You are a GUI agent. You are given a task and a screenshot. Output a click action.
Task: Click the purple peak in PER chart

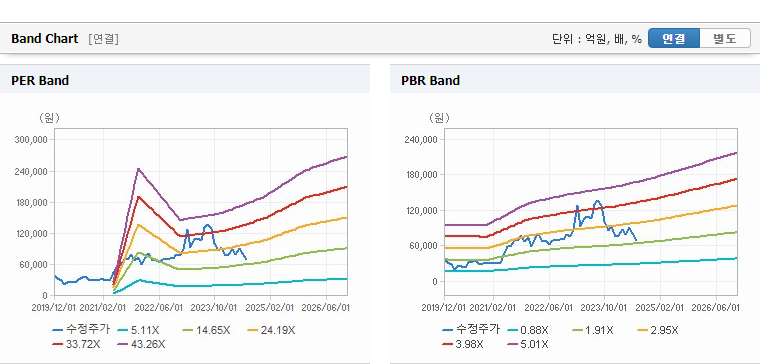point(138,169)
